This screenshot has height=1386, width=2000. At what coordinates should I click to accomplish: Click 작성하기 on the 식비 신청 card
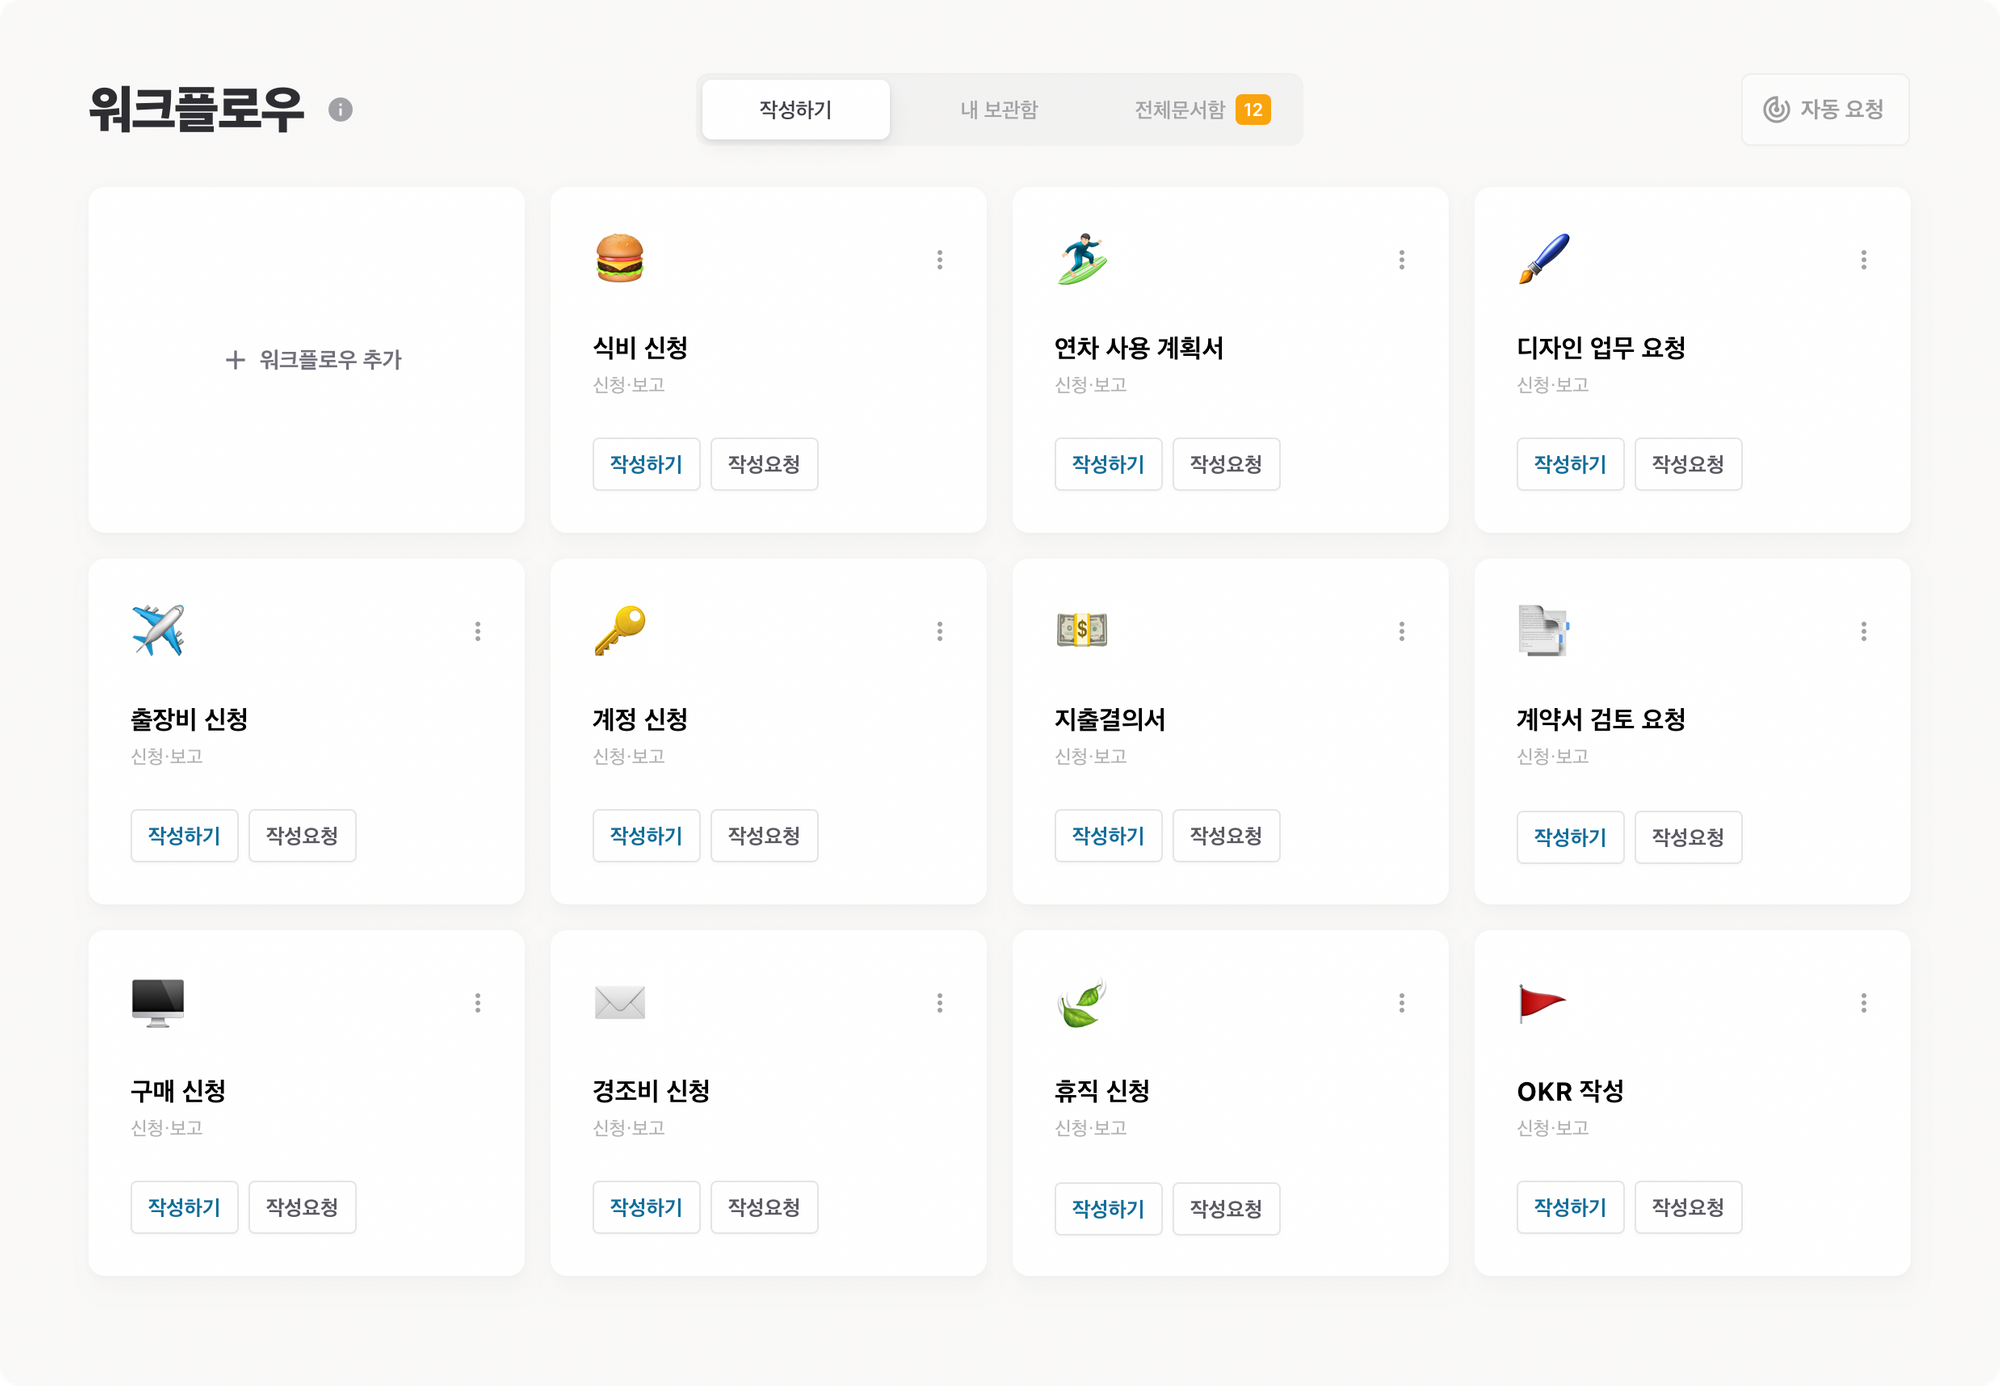coord(646,464)
